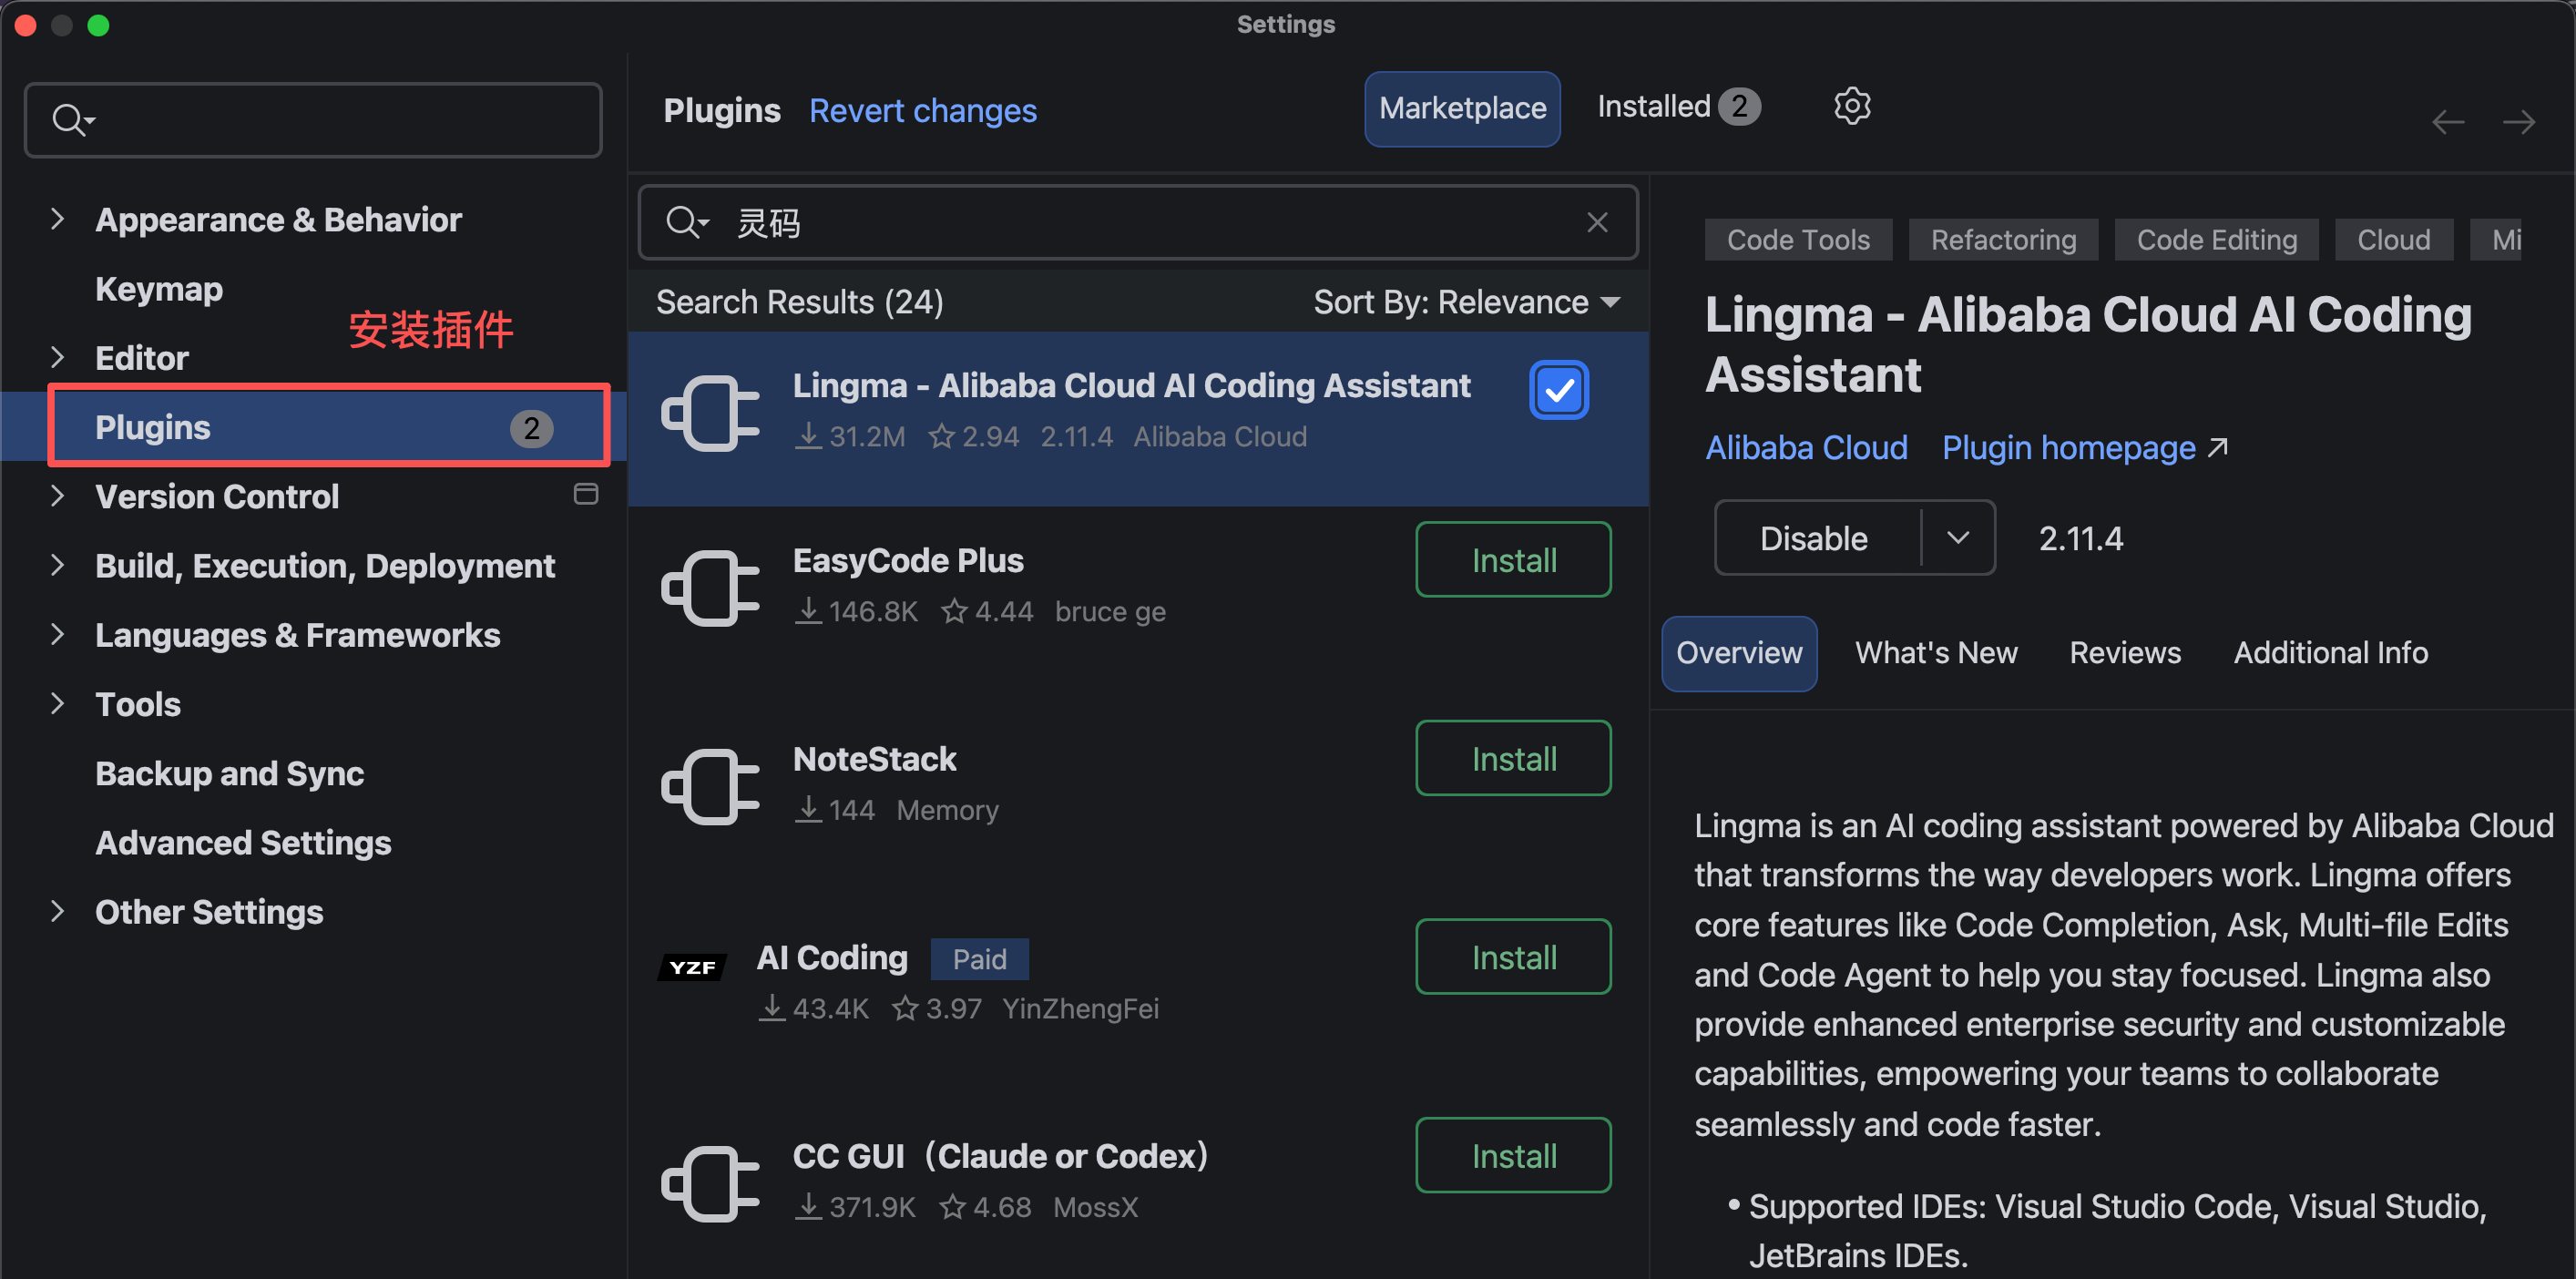The height and width of the screenshot is (1279, 2576).
Task: Install the CC GUI plugin
Action: pos(1513,1155)
